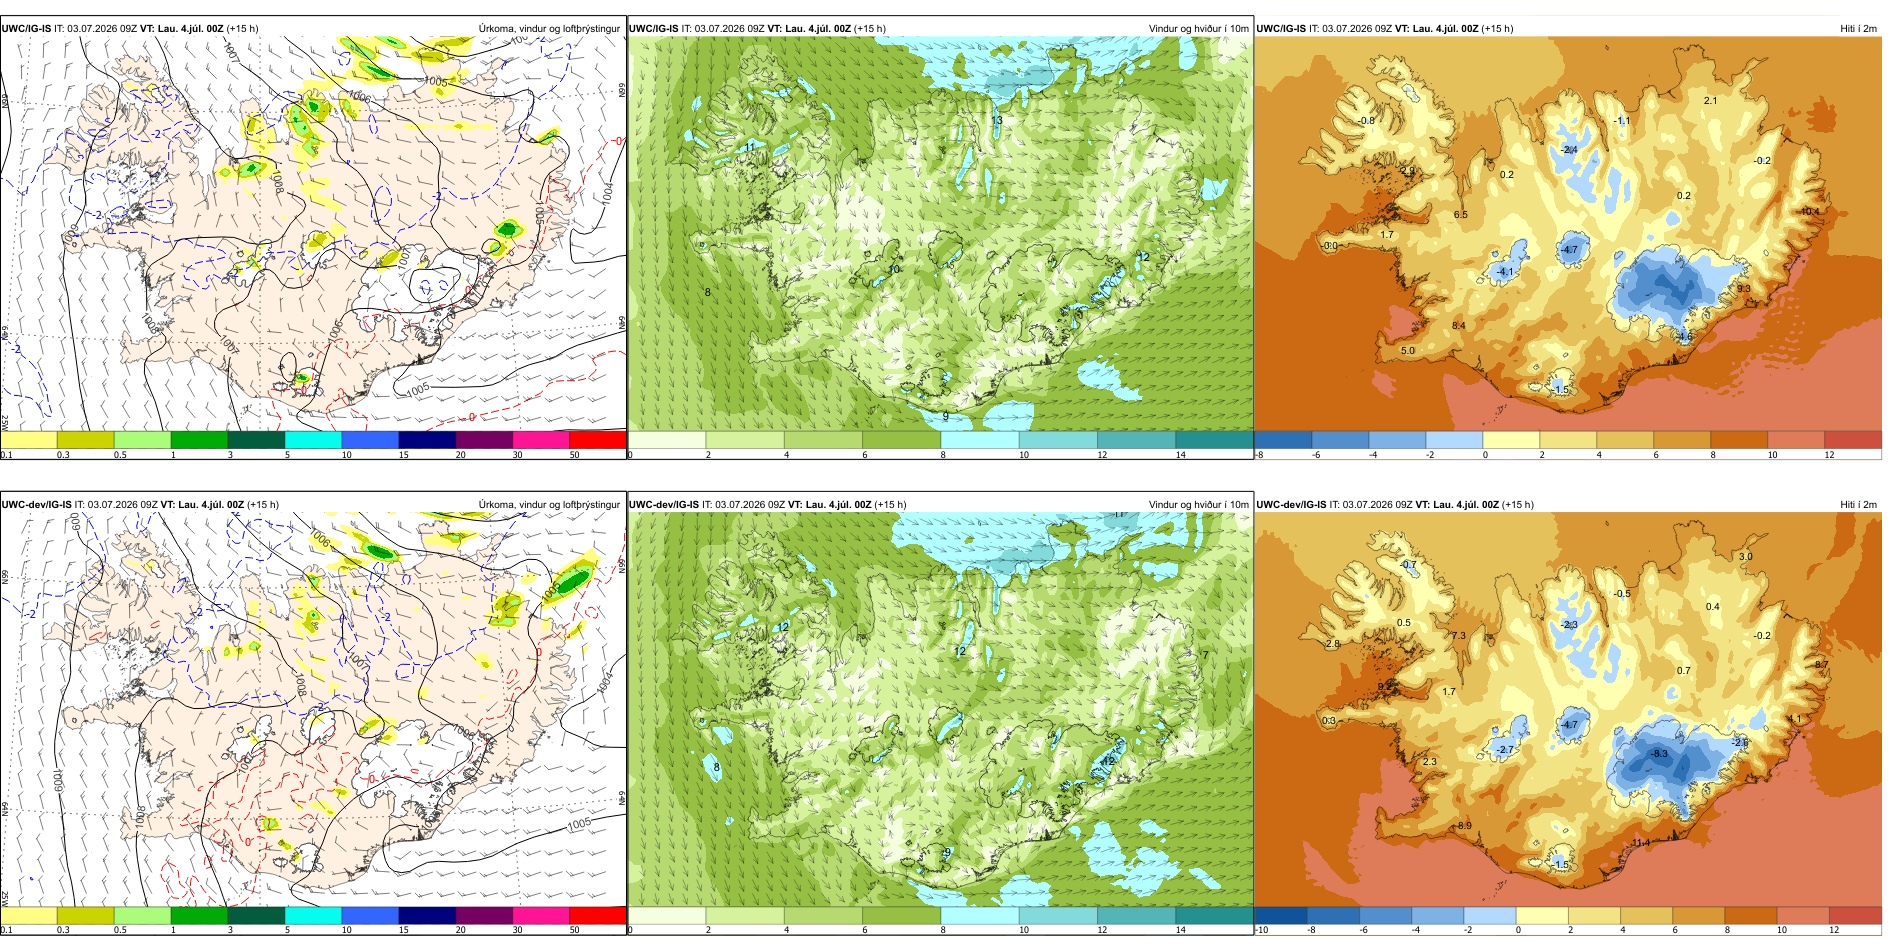Click the 'UWC-dev/IG-IS' header of bottom wind map
1900x950 pixels.
point(664,504)
